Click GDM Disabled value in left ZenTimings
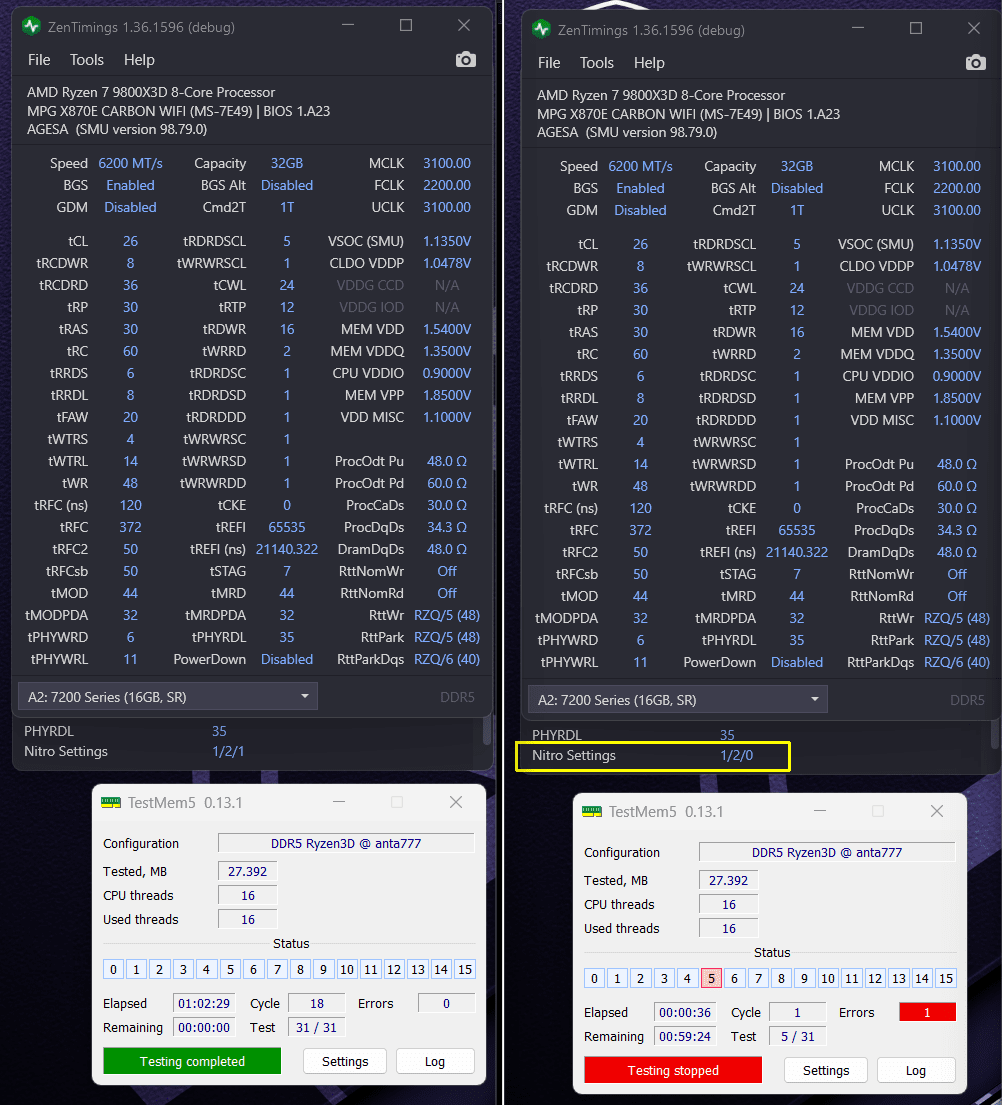The image size is (1002, 1105). click(x=130, y=207)
